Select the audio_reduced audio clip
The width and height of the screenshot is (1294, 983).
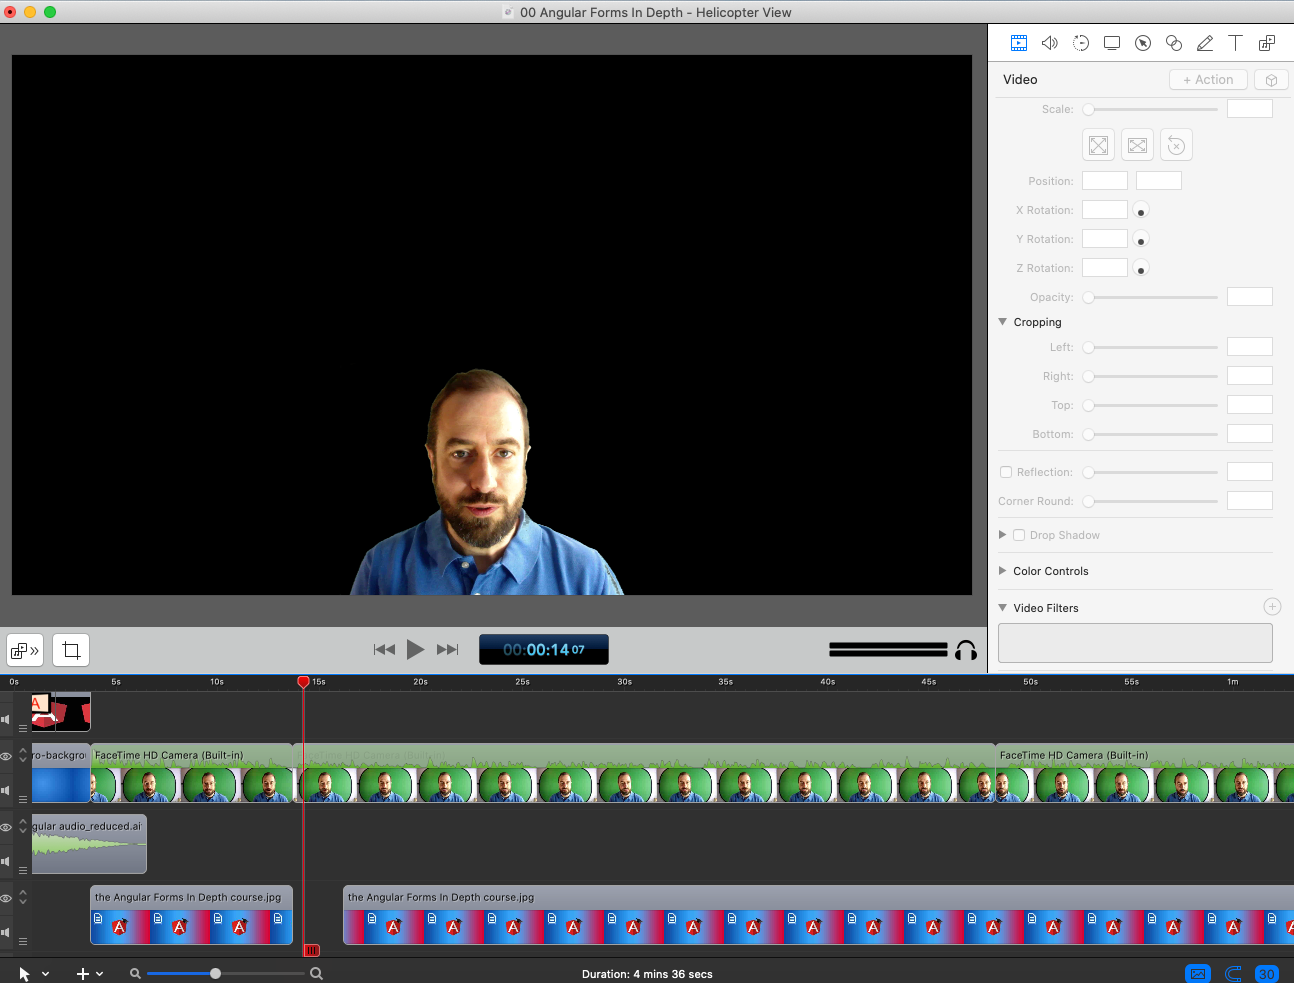click(89, 844)
